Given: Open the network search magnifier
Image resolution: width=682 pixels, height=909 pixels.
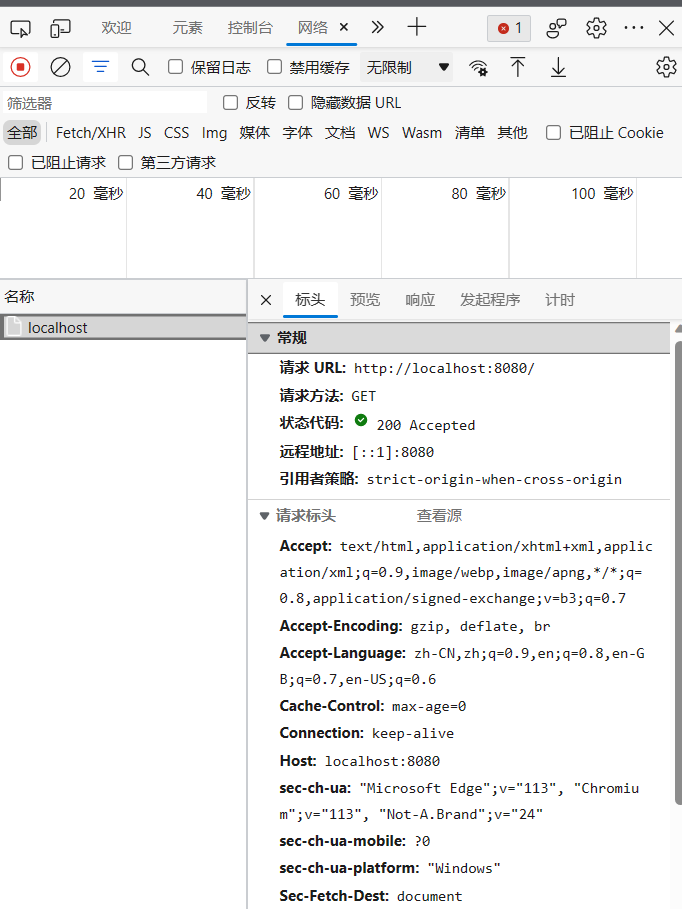Looking at the screenshot, I should 140,67.
